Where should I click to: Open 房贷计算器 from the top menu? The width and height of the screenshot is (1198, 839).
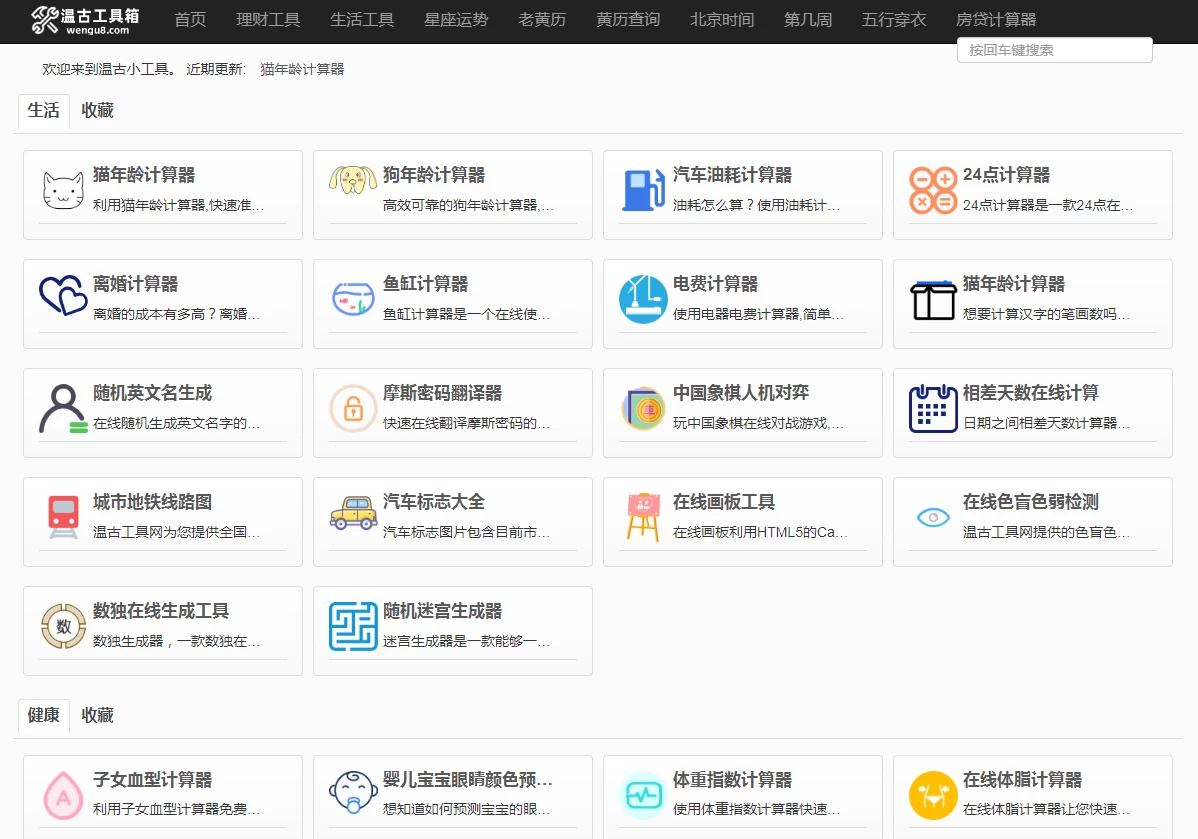click(996, 20)
